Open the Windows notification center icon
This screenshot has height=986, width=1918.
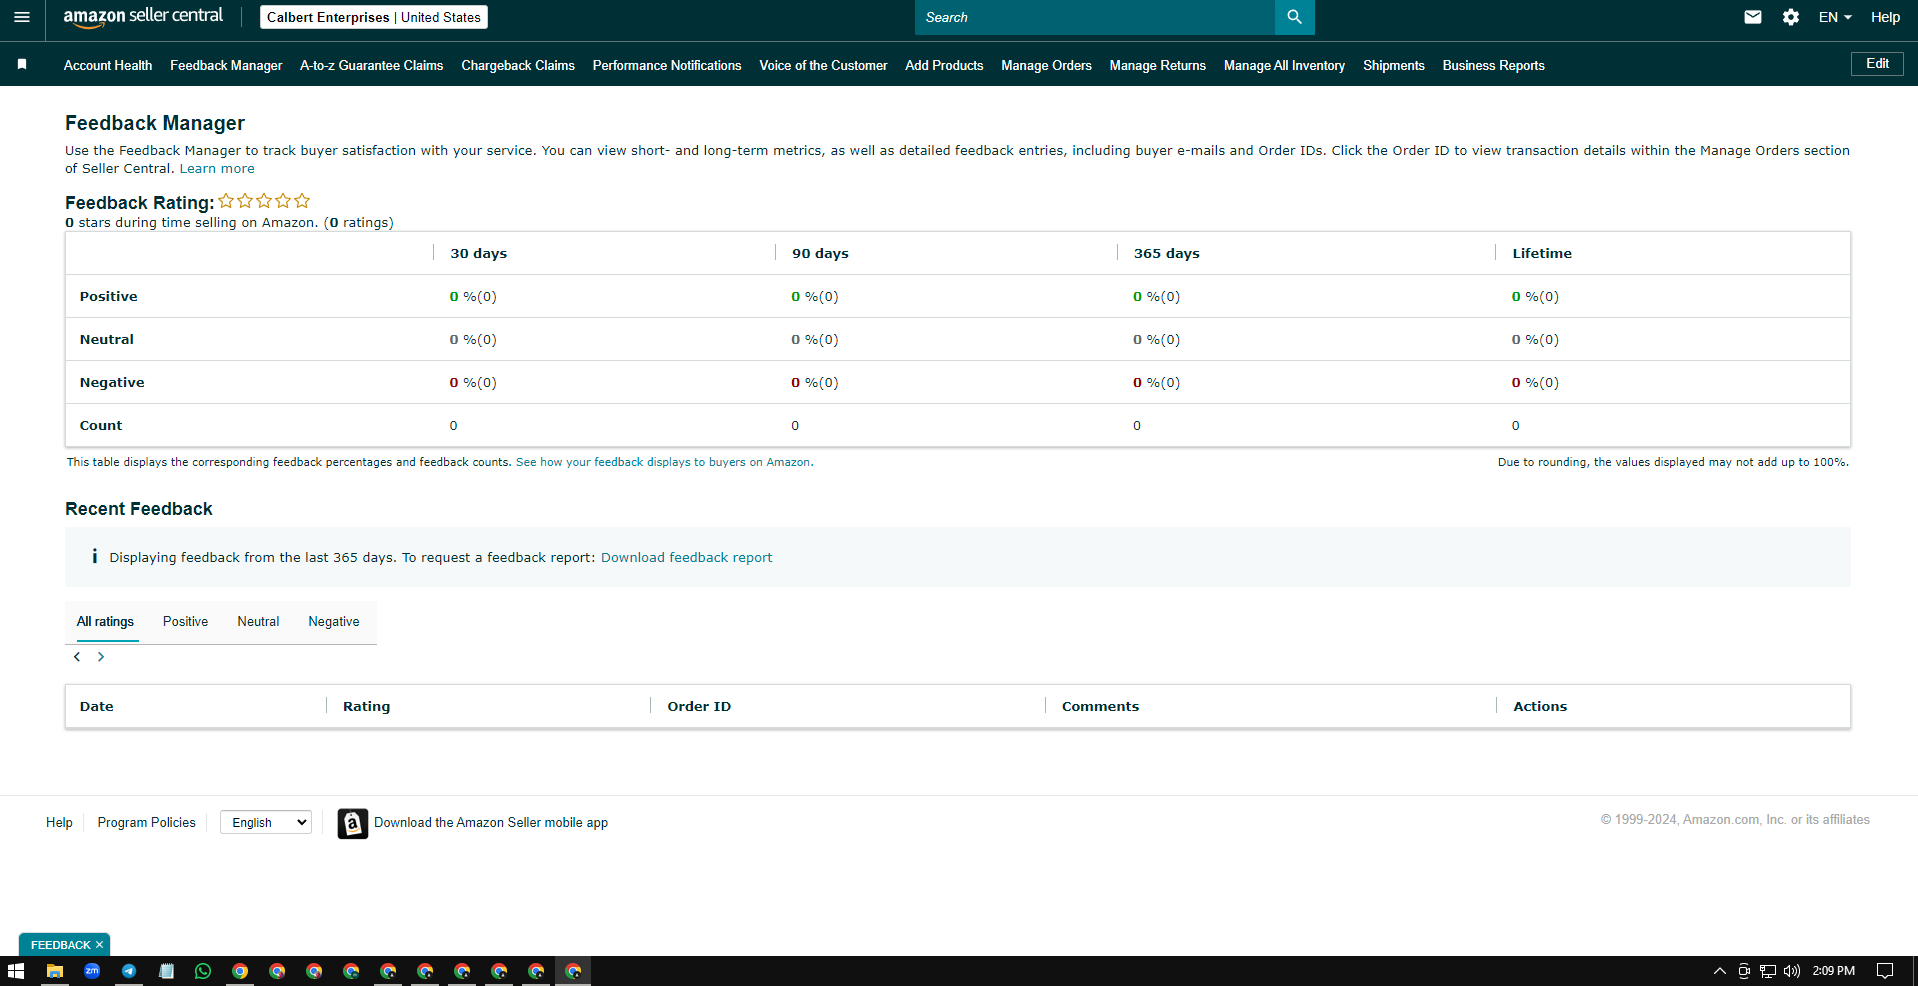point(1884,971)
